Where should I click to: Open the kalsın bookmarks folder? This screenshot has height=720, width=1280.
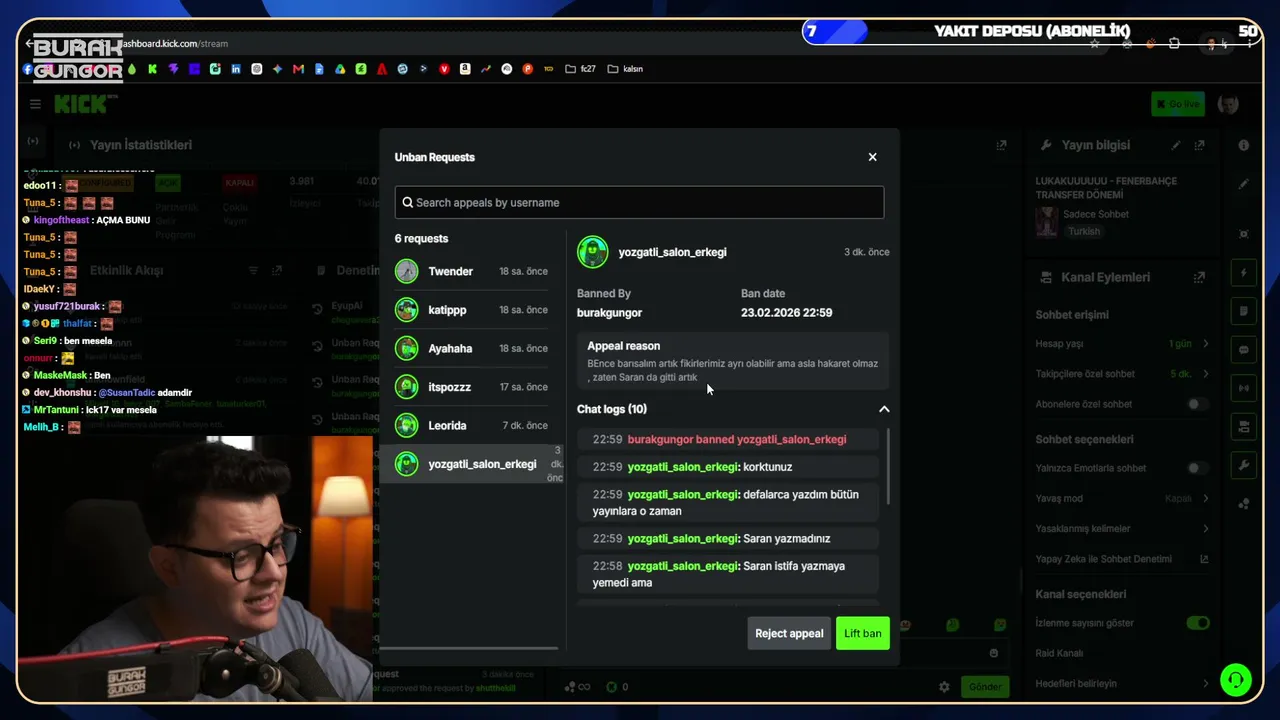click(x=624, y=69)
